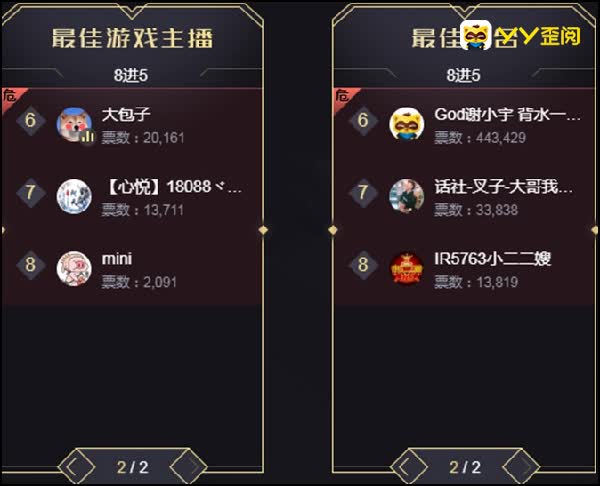Viewport: 600px width, 486px height.
Task: Click IR5763小二二嫂 red avatar
Action: [407, 269]
